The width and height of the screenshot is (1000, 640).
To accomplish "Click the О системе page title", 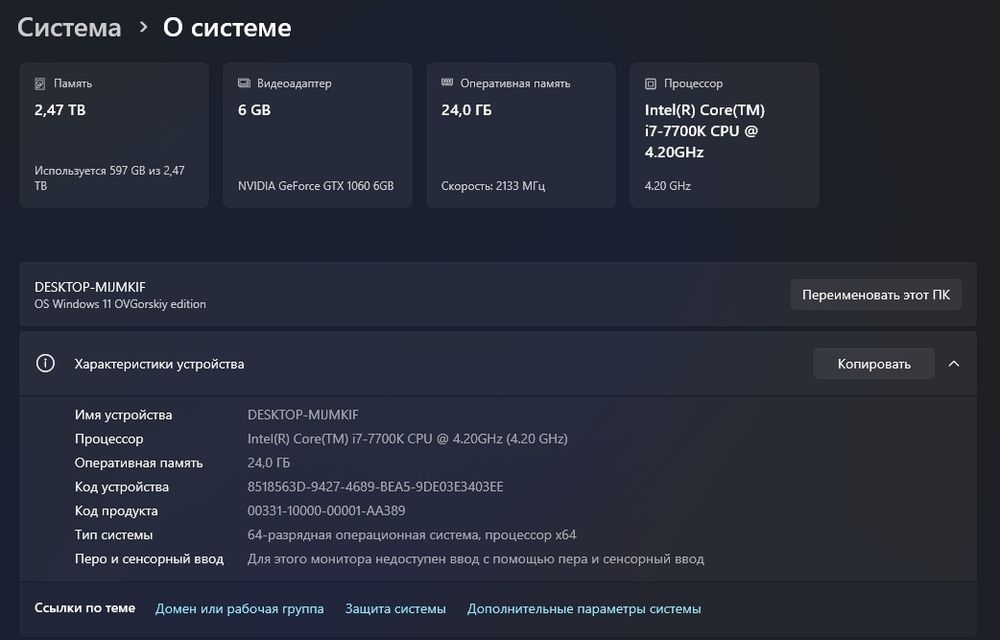I will click(x=227, y=27).
